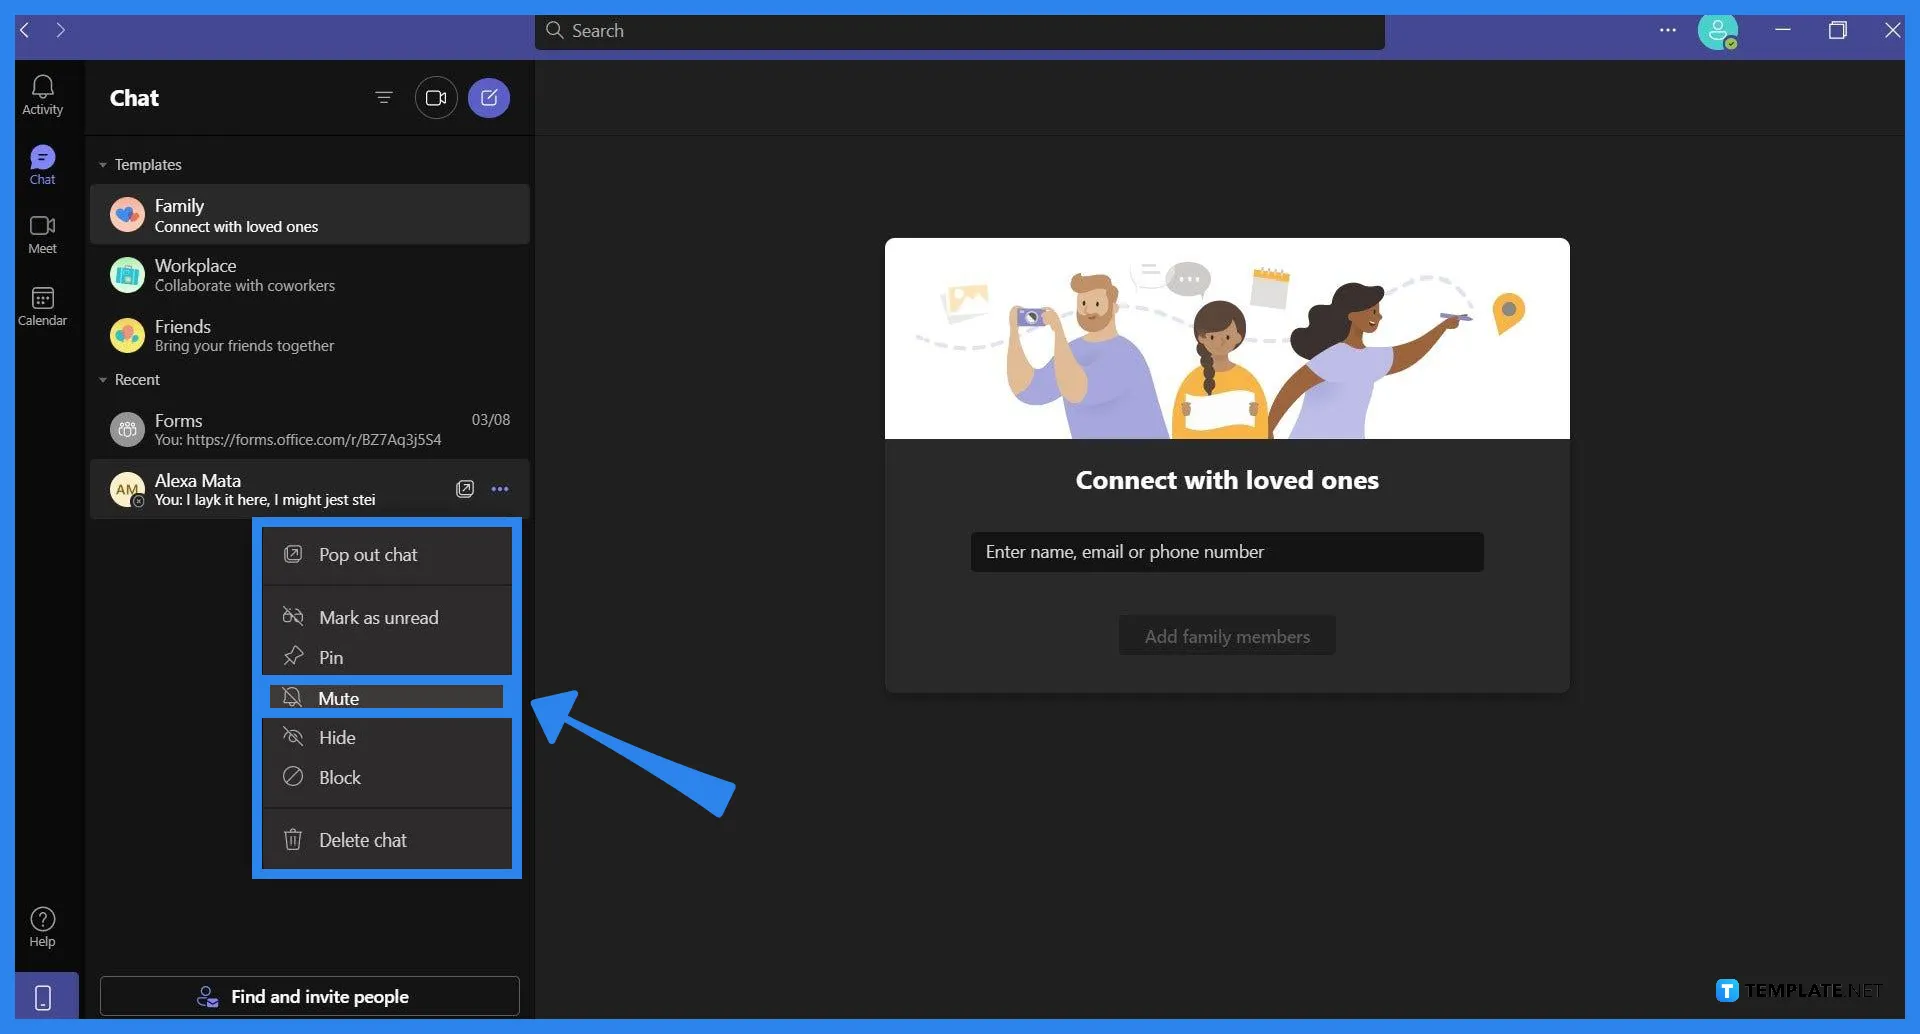Start a Meet now video call
Viewport: 1920px width, 1034px height.
coord(436,97)
